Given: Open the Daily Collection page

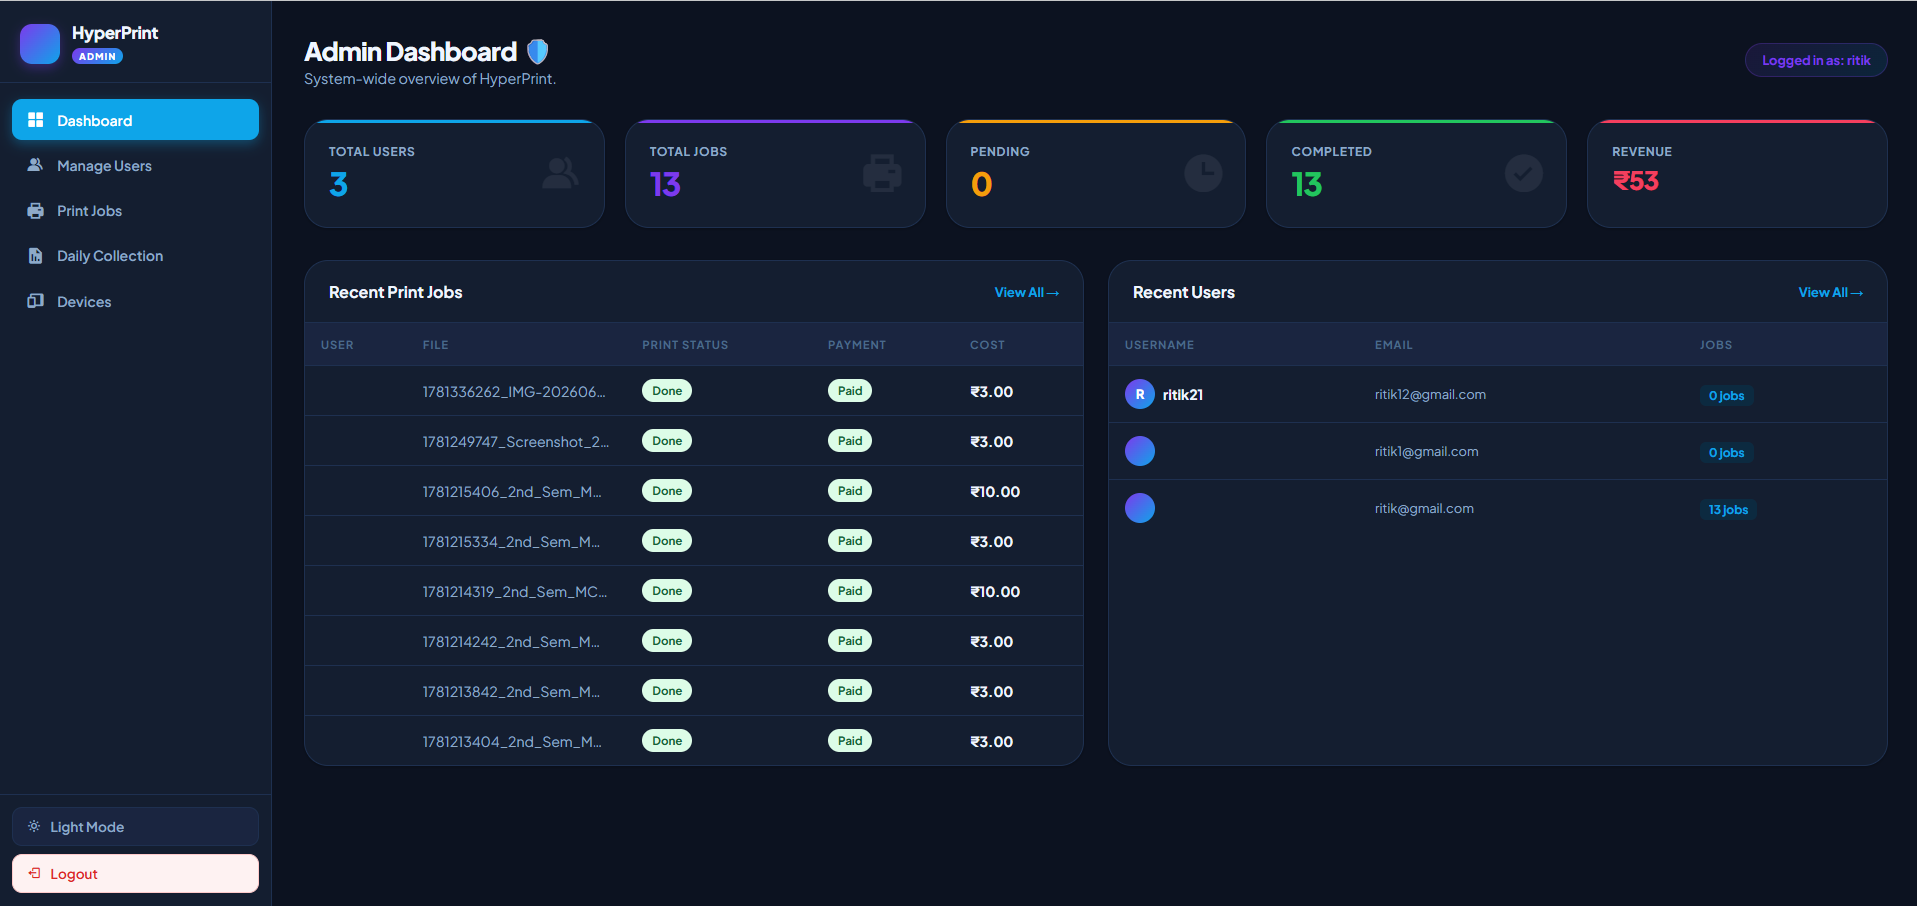Looking at the screenshot, I should [x=135, y=256].
